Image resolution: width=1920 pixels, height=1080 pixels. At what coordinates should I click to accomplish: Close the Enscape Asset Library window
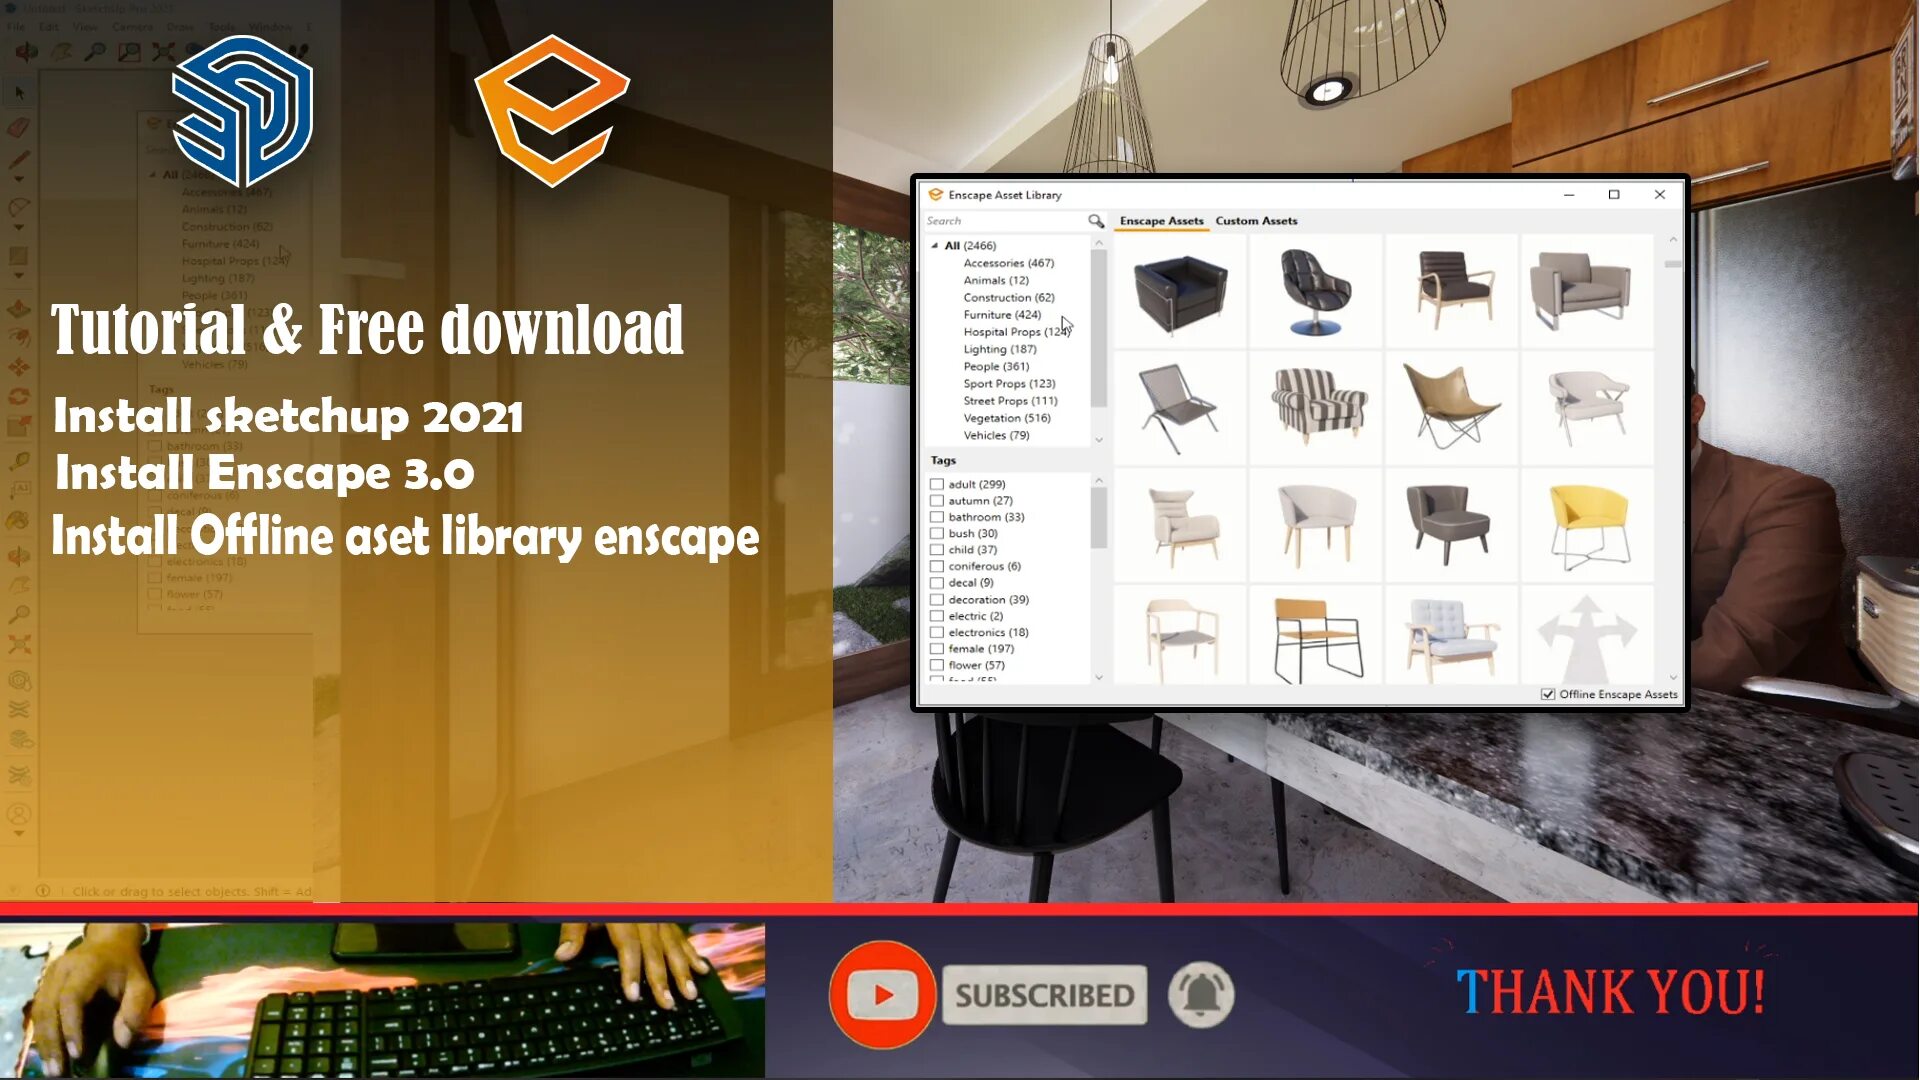[1659, 195]
